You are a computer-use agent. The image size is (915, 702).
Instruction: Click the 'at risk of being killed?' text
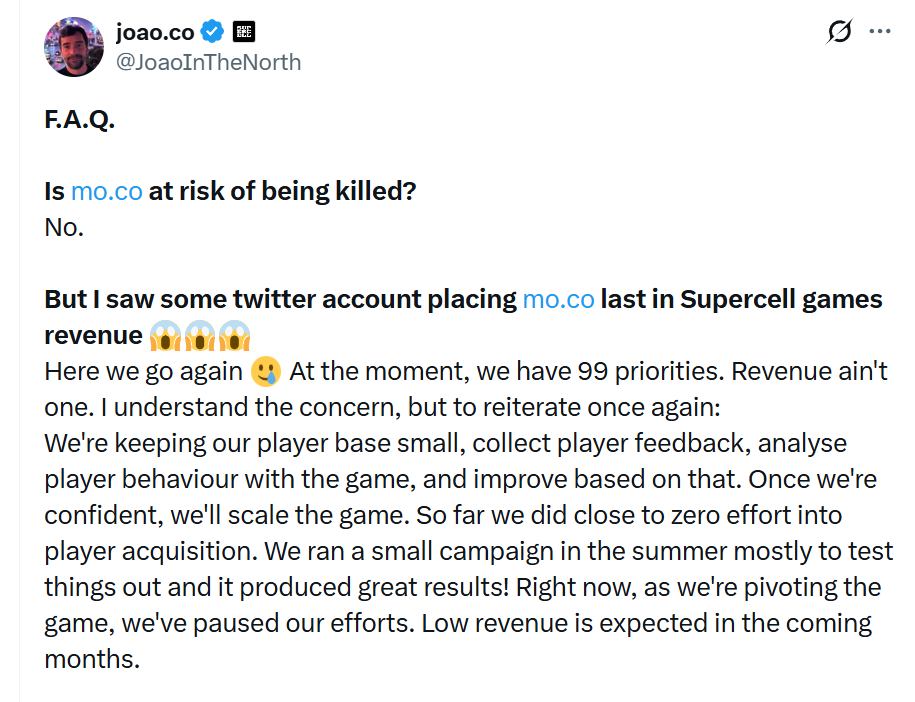[x=282, y=191]
